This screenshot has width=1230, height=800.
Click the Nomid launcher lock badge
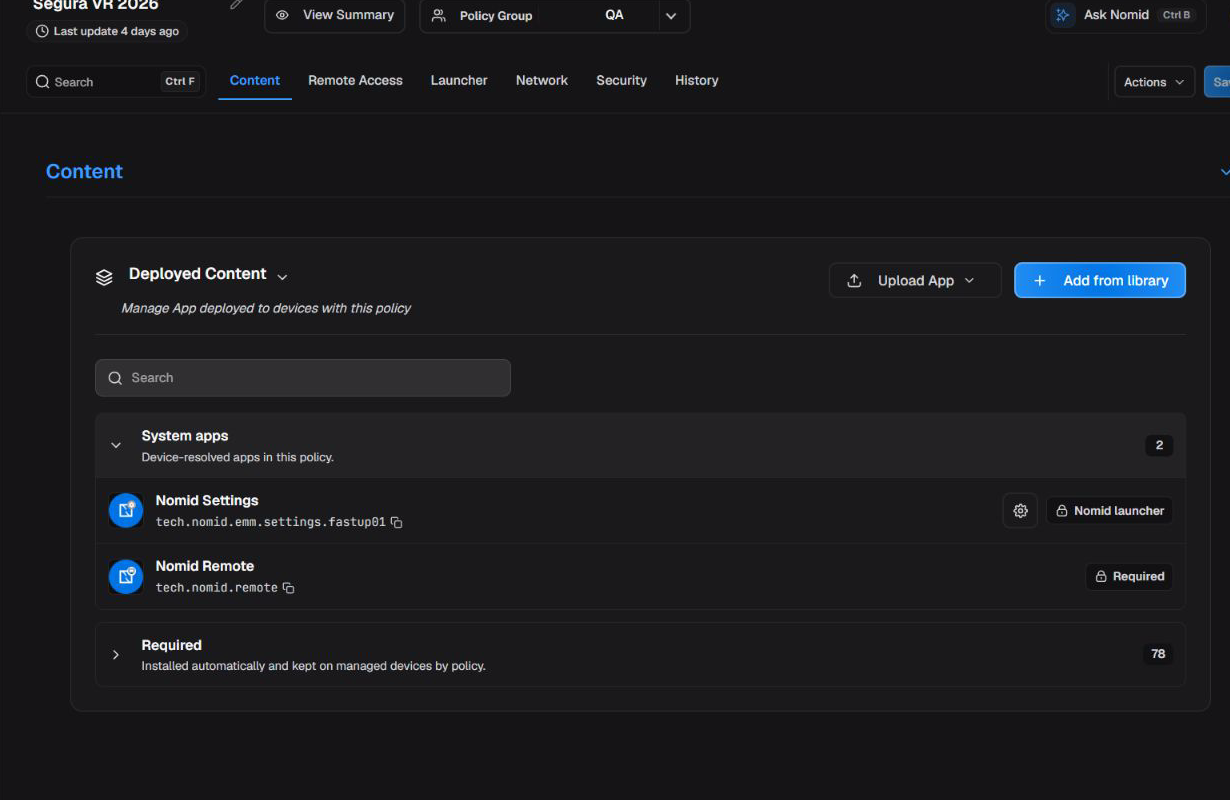pyautogui.click(x=1109, y=510)
